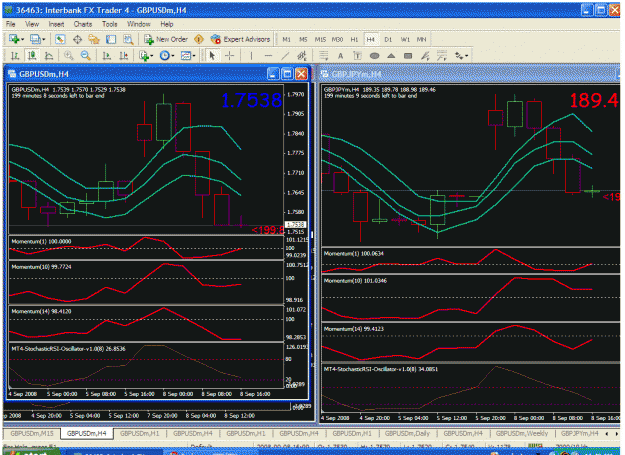Open the File menu
Viewport: 625px width, 455px height.
(10, 24)
